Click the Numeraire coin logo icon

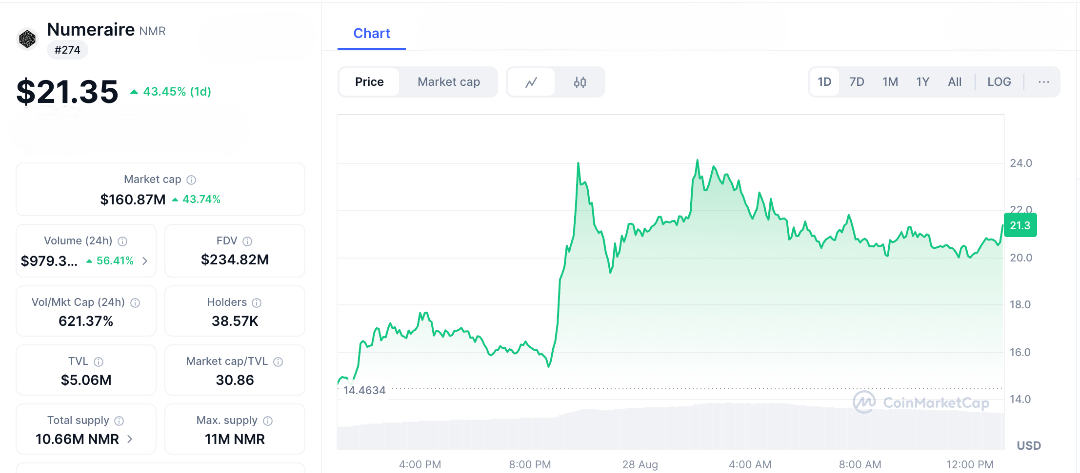27,39
